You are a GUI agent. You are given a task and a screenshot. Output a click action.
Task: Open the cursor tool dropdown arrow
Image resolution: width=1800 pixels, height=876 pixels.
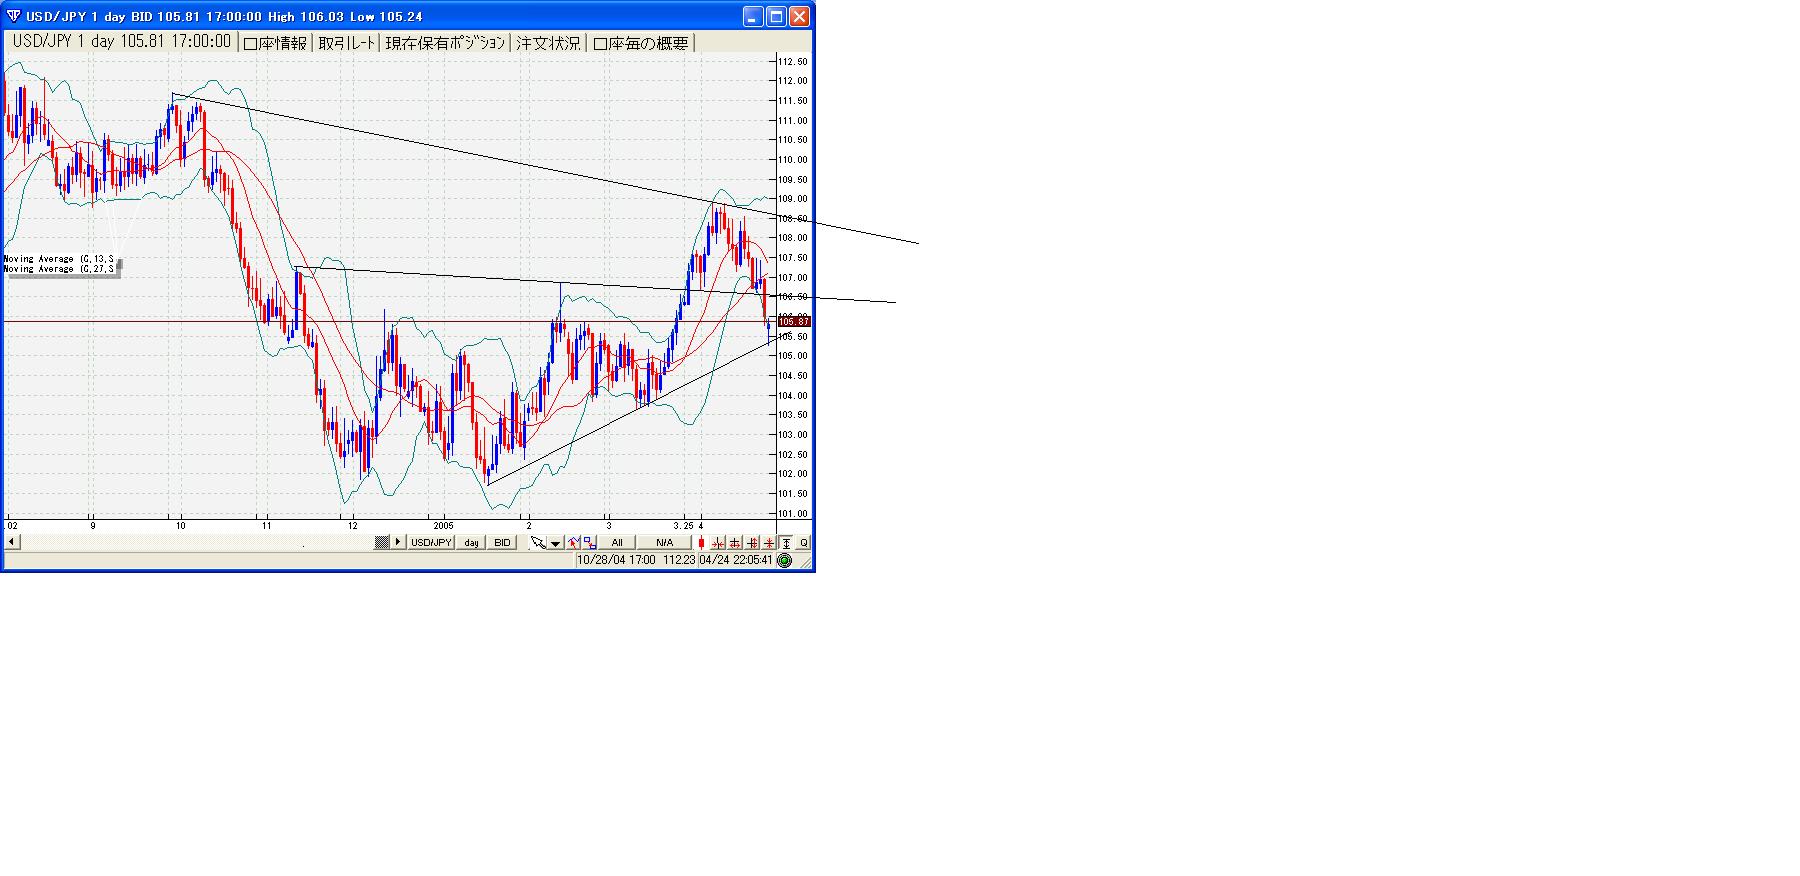click(x=555, y=543)
